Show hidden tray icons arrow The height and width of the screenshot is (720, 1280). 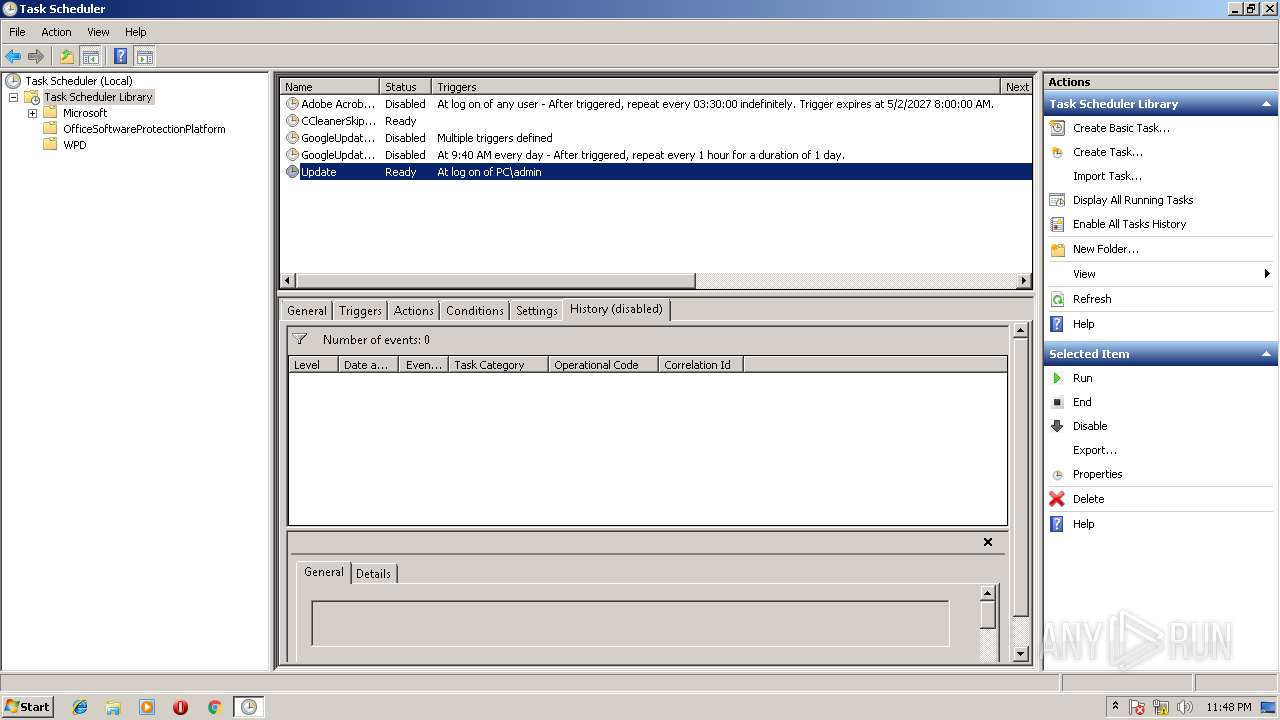click(1115, 706)
